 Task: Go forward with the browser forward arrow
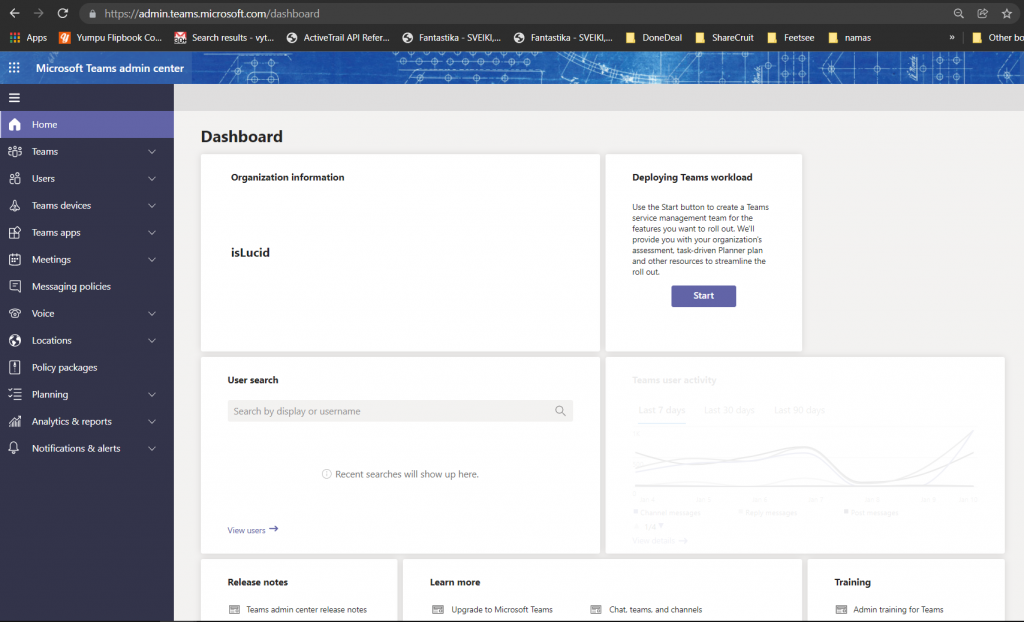tap(39, 13)
